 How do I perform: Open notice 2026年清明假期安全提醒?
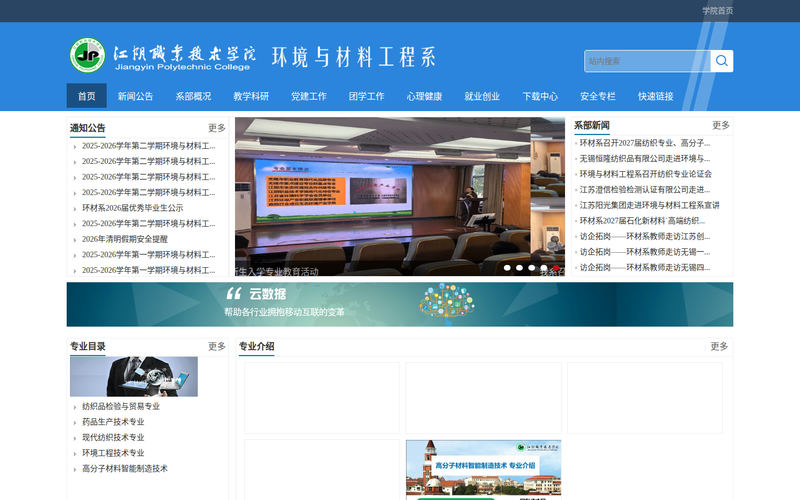pyautogui.click(x=125, y=239)
